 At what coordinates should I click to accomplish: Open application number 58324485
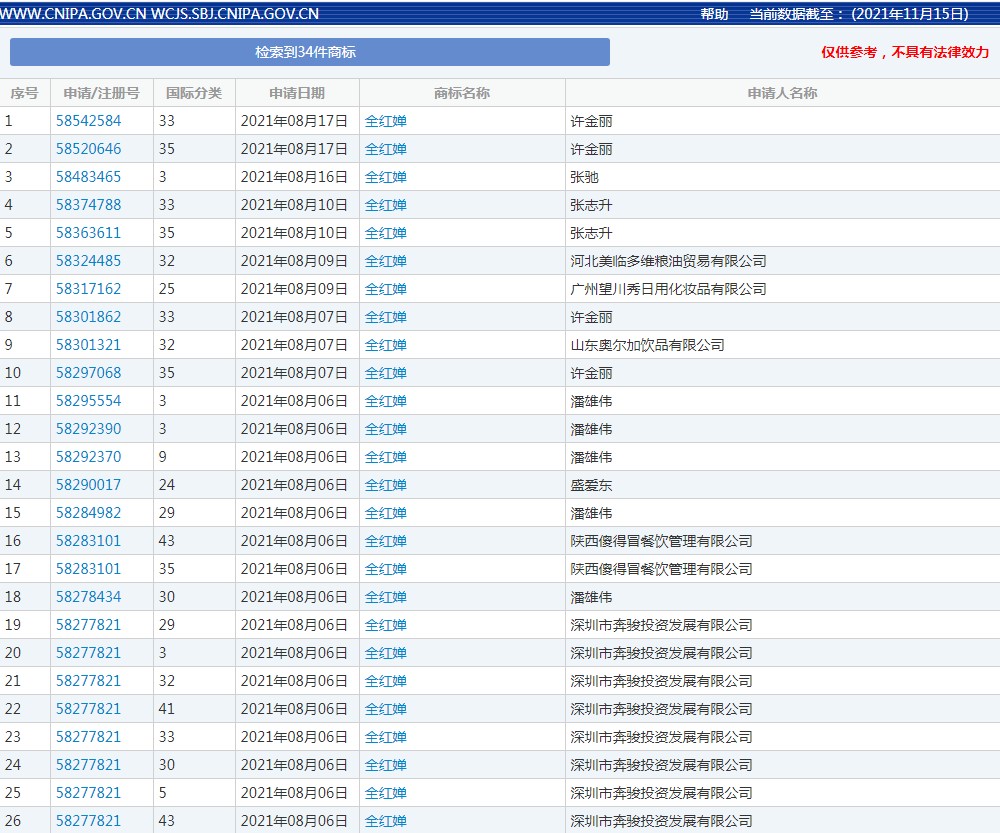(x=88, y=261)
